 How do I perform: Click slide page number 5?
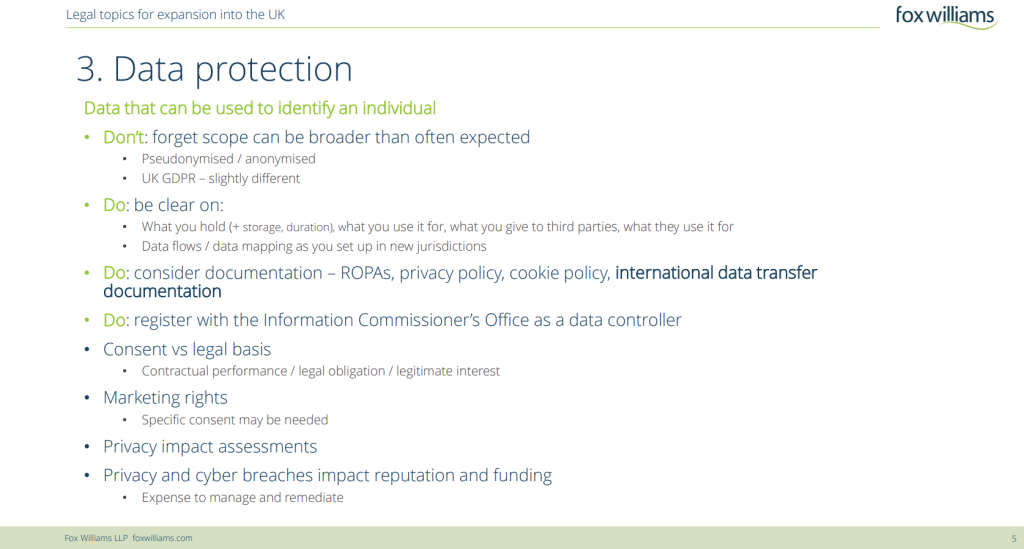pos(1014,539)
